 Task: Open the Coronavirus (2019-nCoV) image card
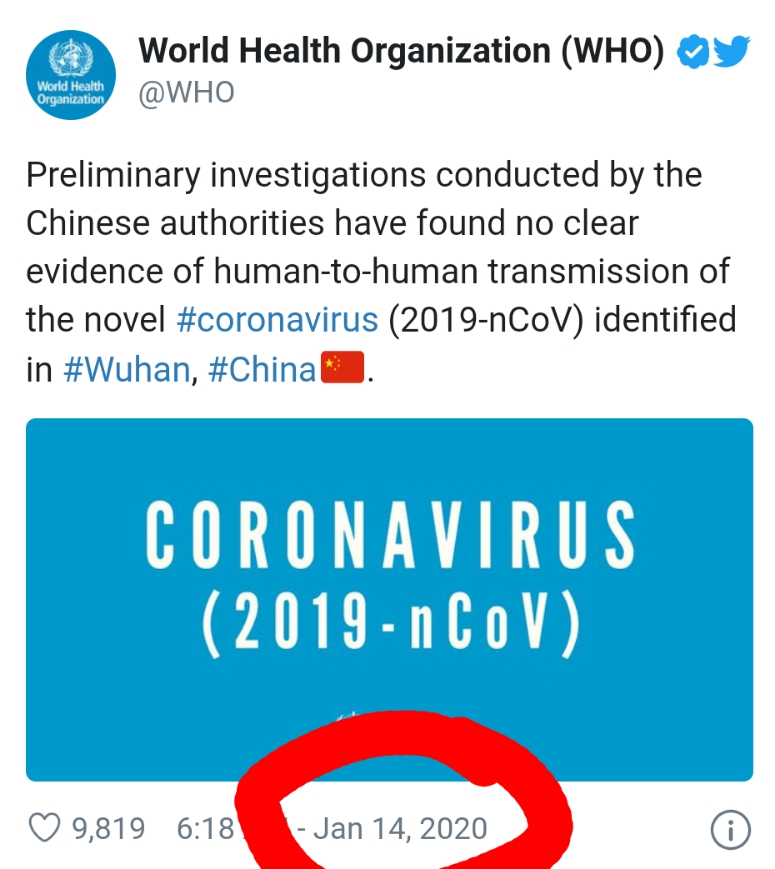[x=389, y=600]
